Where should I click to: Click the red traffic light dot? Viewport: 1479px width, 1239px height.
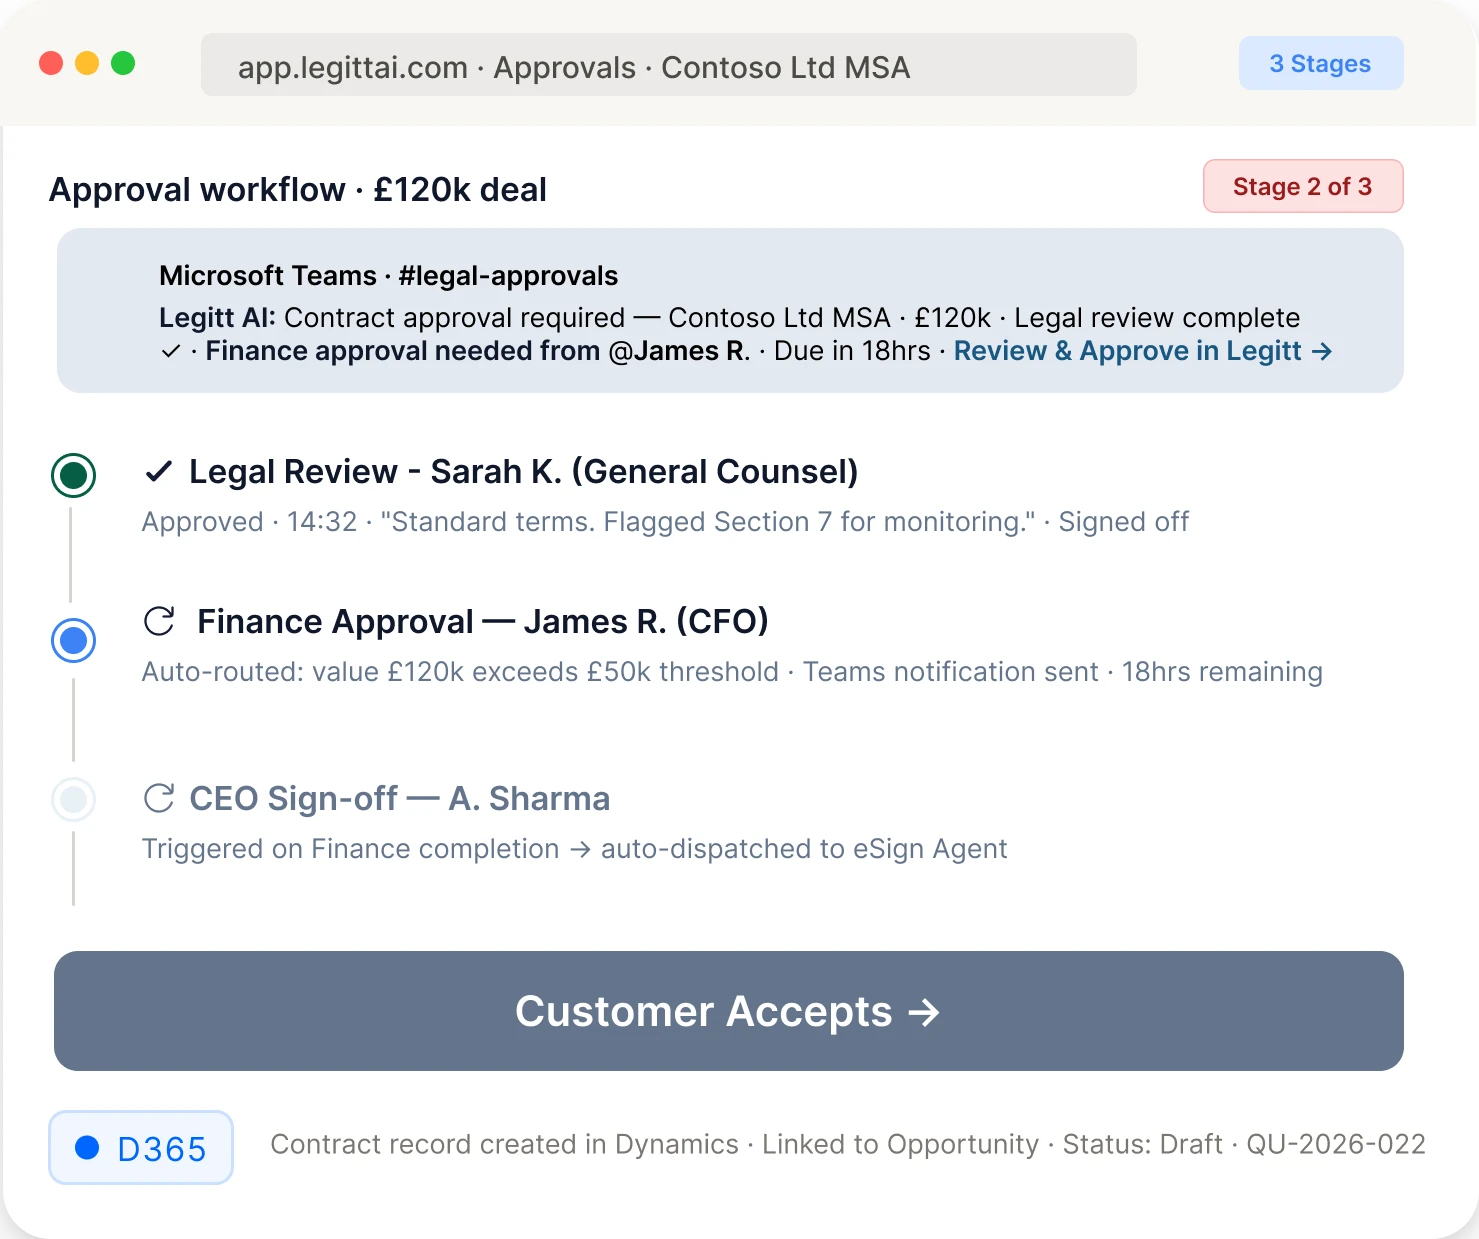click(50, 62)
